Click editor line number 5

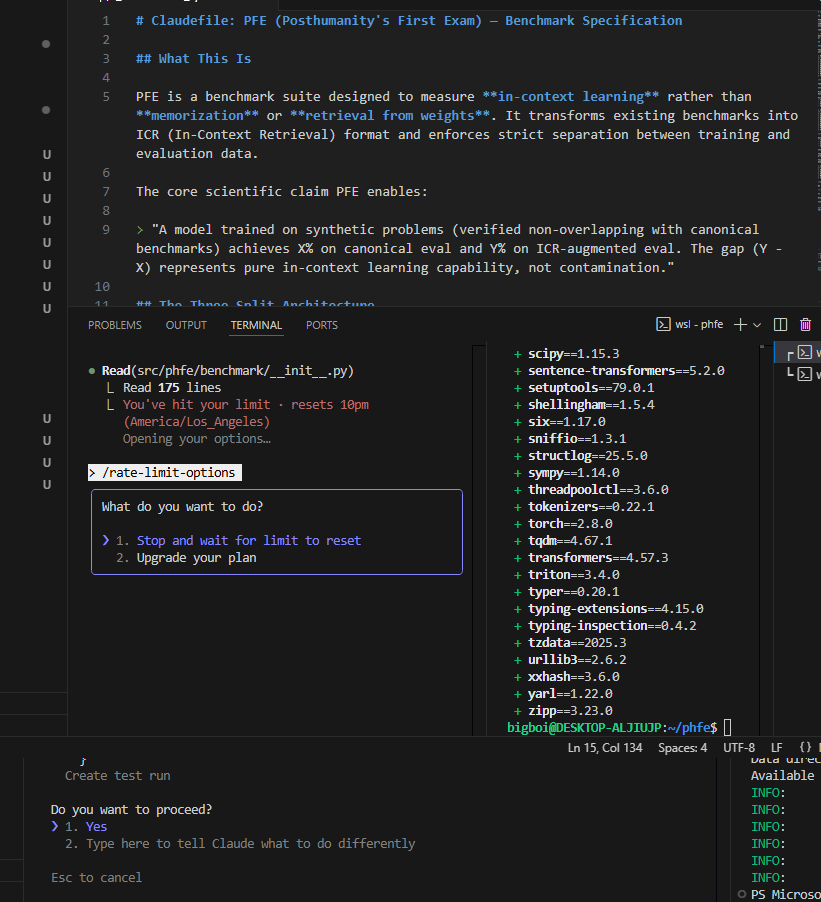click(105, 97)
